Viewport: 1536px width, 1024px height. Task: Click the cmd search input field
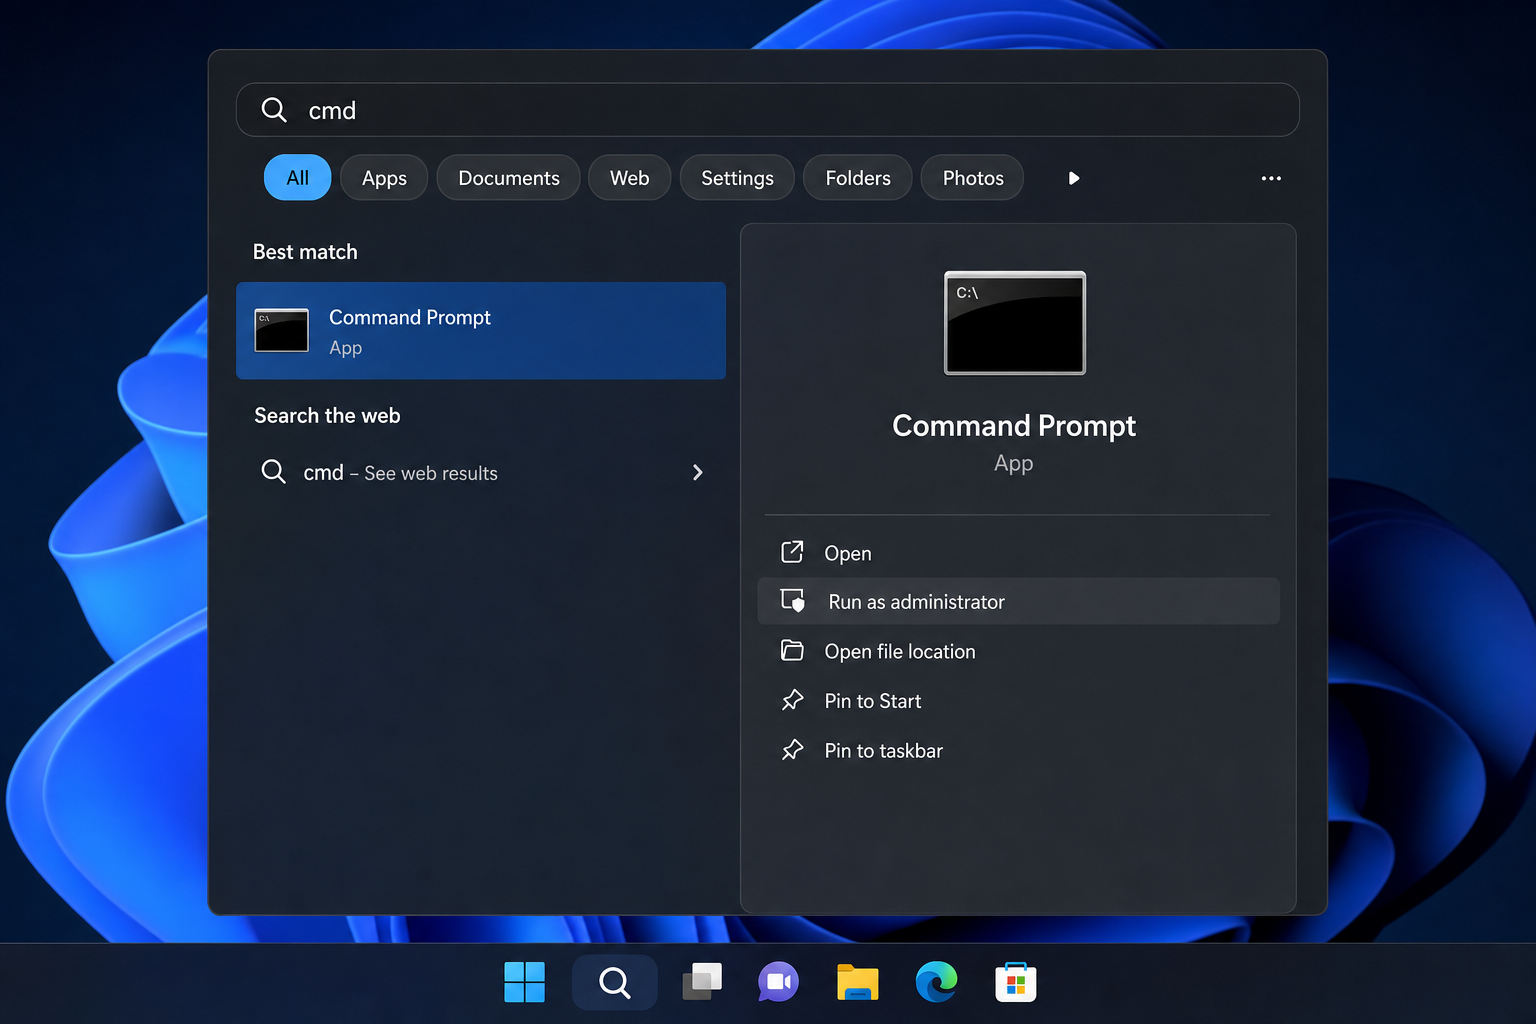coord(767,110)
